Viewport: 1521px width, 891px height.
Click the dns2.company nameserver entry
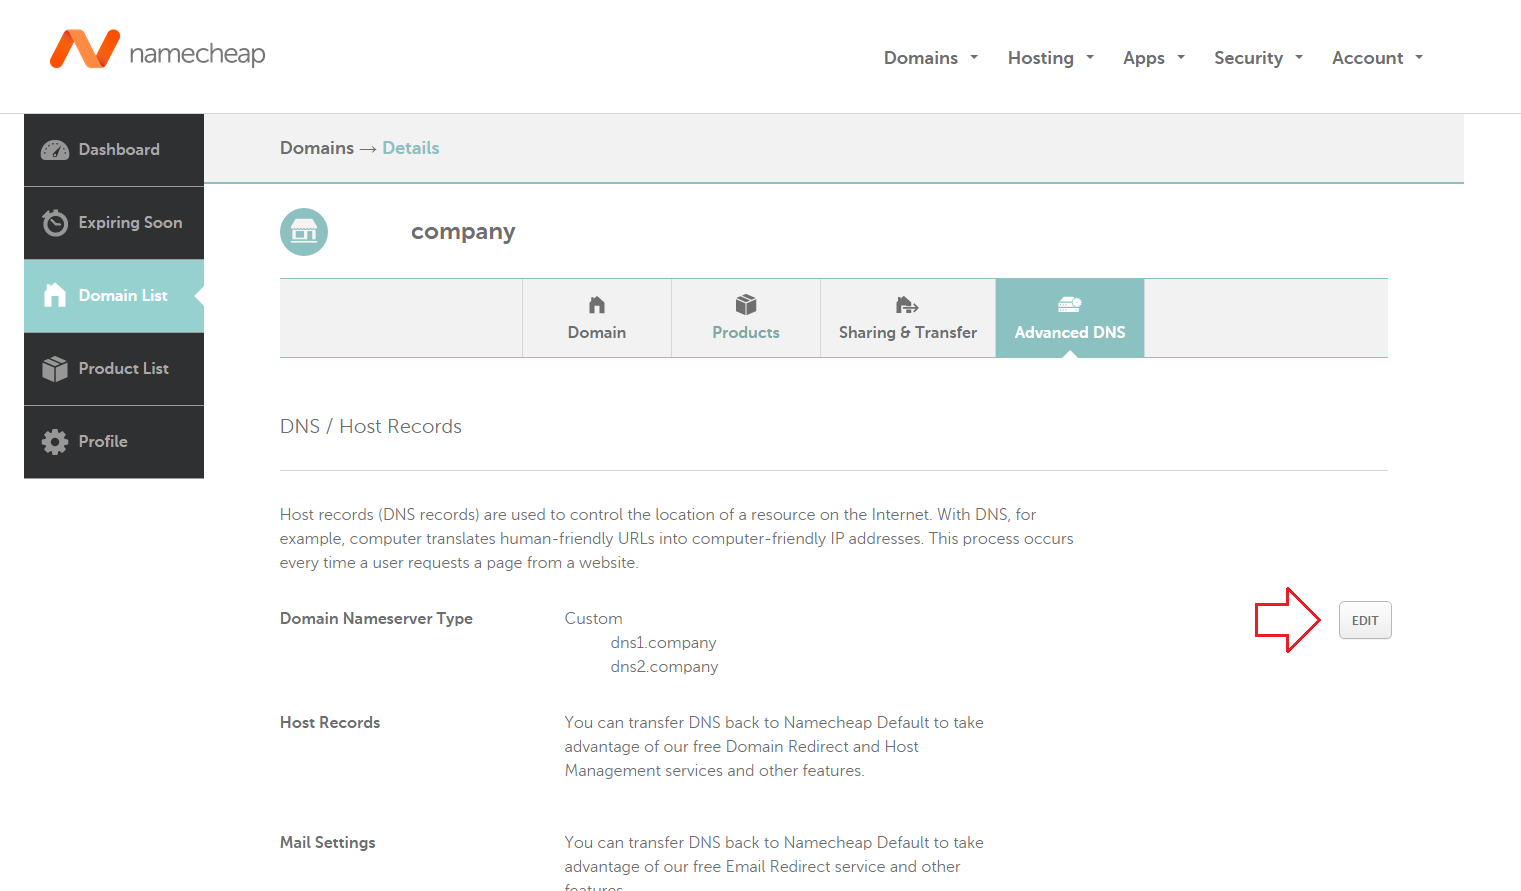664,667
